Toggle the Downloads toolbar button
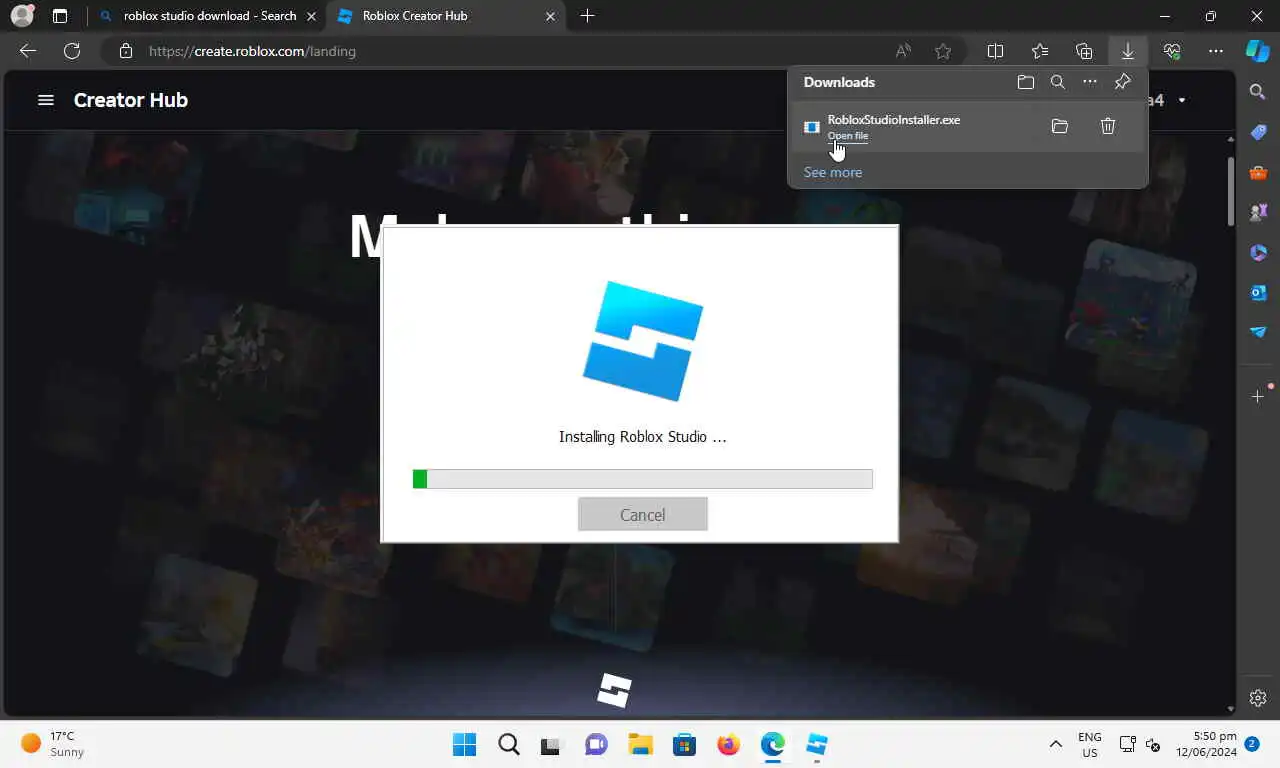This screenshot has width=1280, height=768. 1128,51
